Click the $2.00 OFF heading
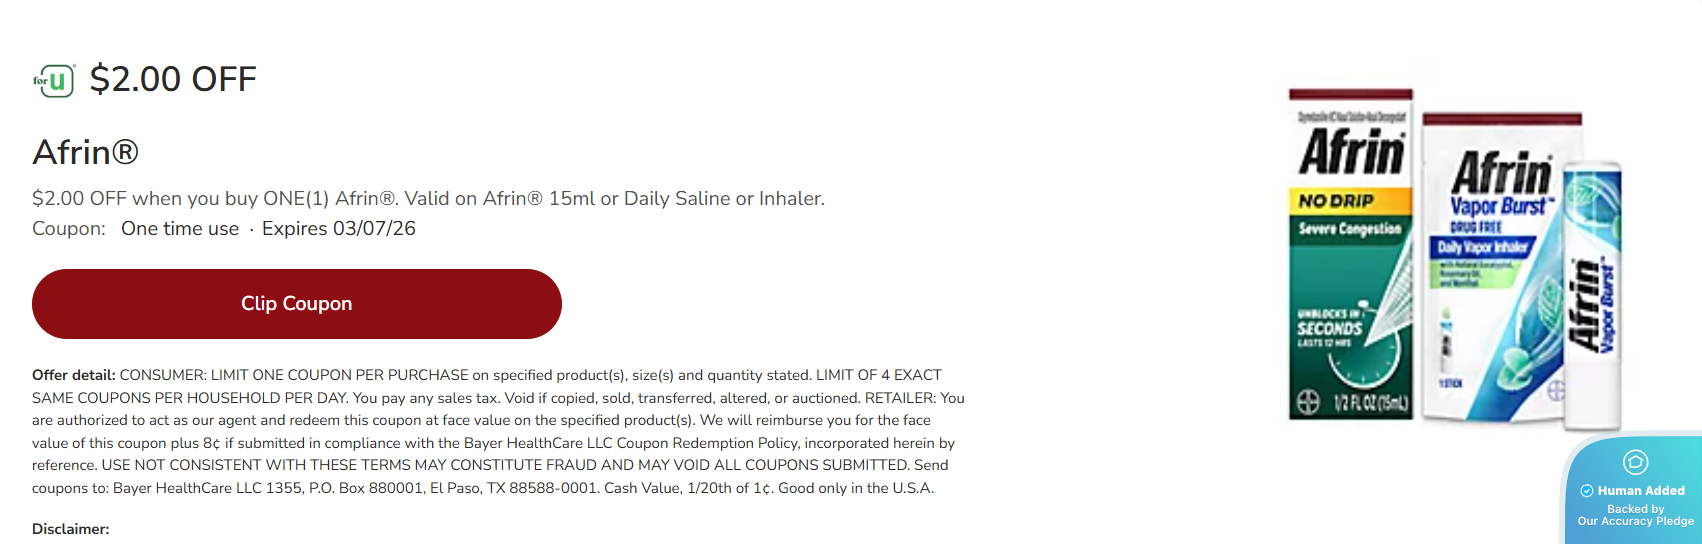The image size is (1702, 544). pyautogui.click(x=173, y=79)
